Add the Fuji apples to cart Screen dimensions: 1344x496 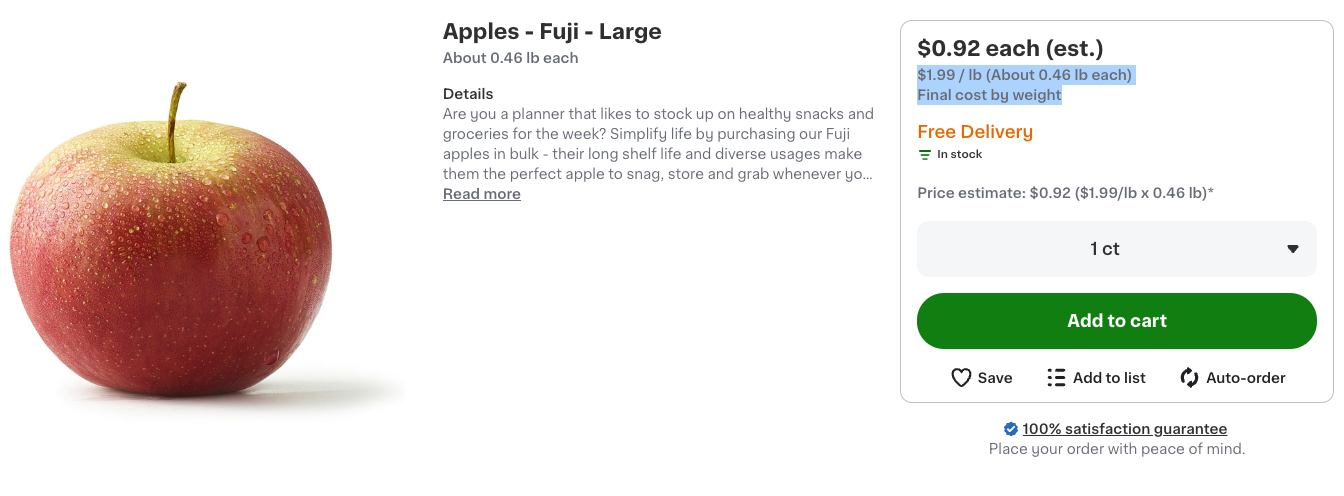tap(1117, 321)
